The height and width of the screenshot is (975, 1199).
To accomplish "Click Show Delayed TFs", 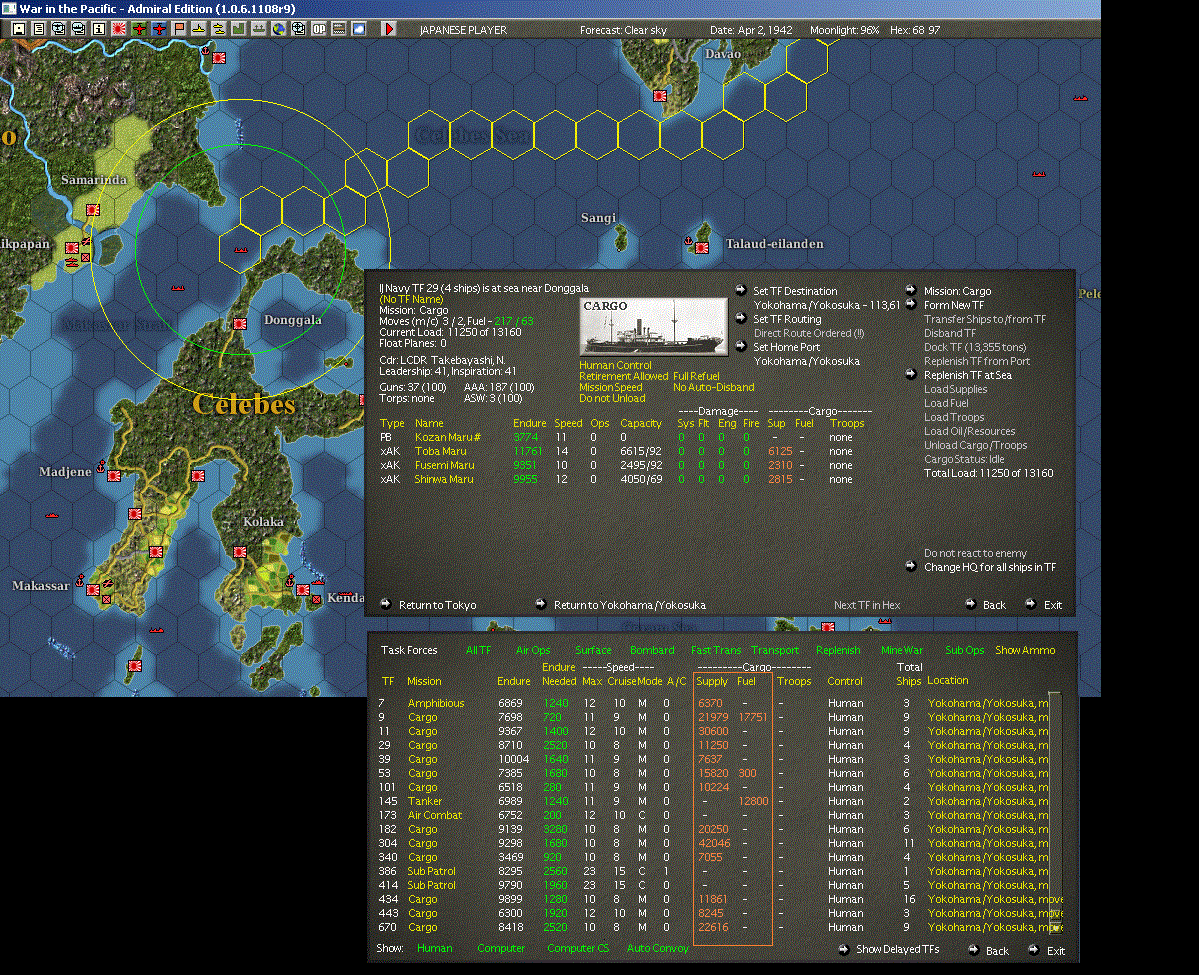I will pos(897,949).
